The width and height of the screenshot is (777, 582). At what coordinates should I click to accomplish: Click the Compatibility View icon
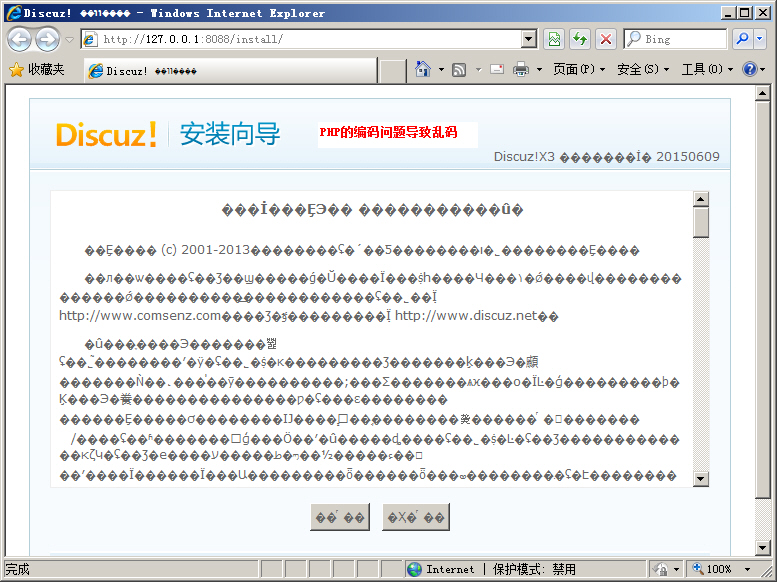point(554,39)
